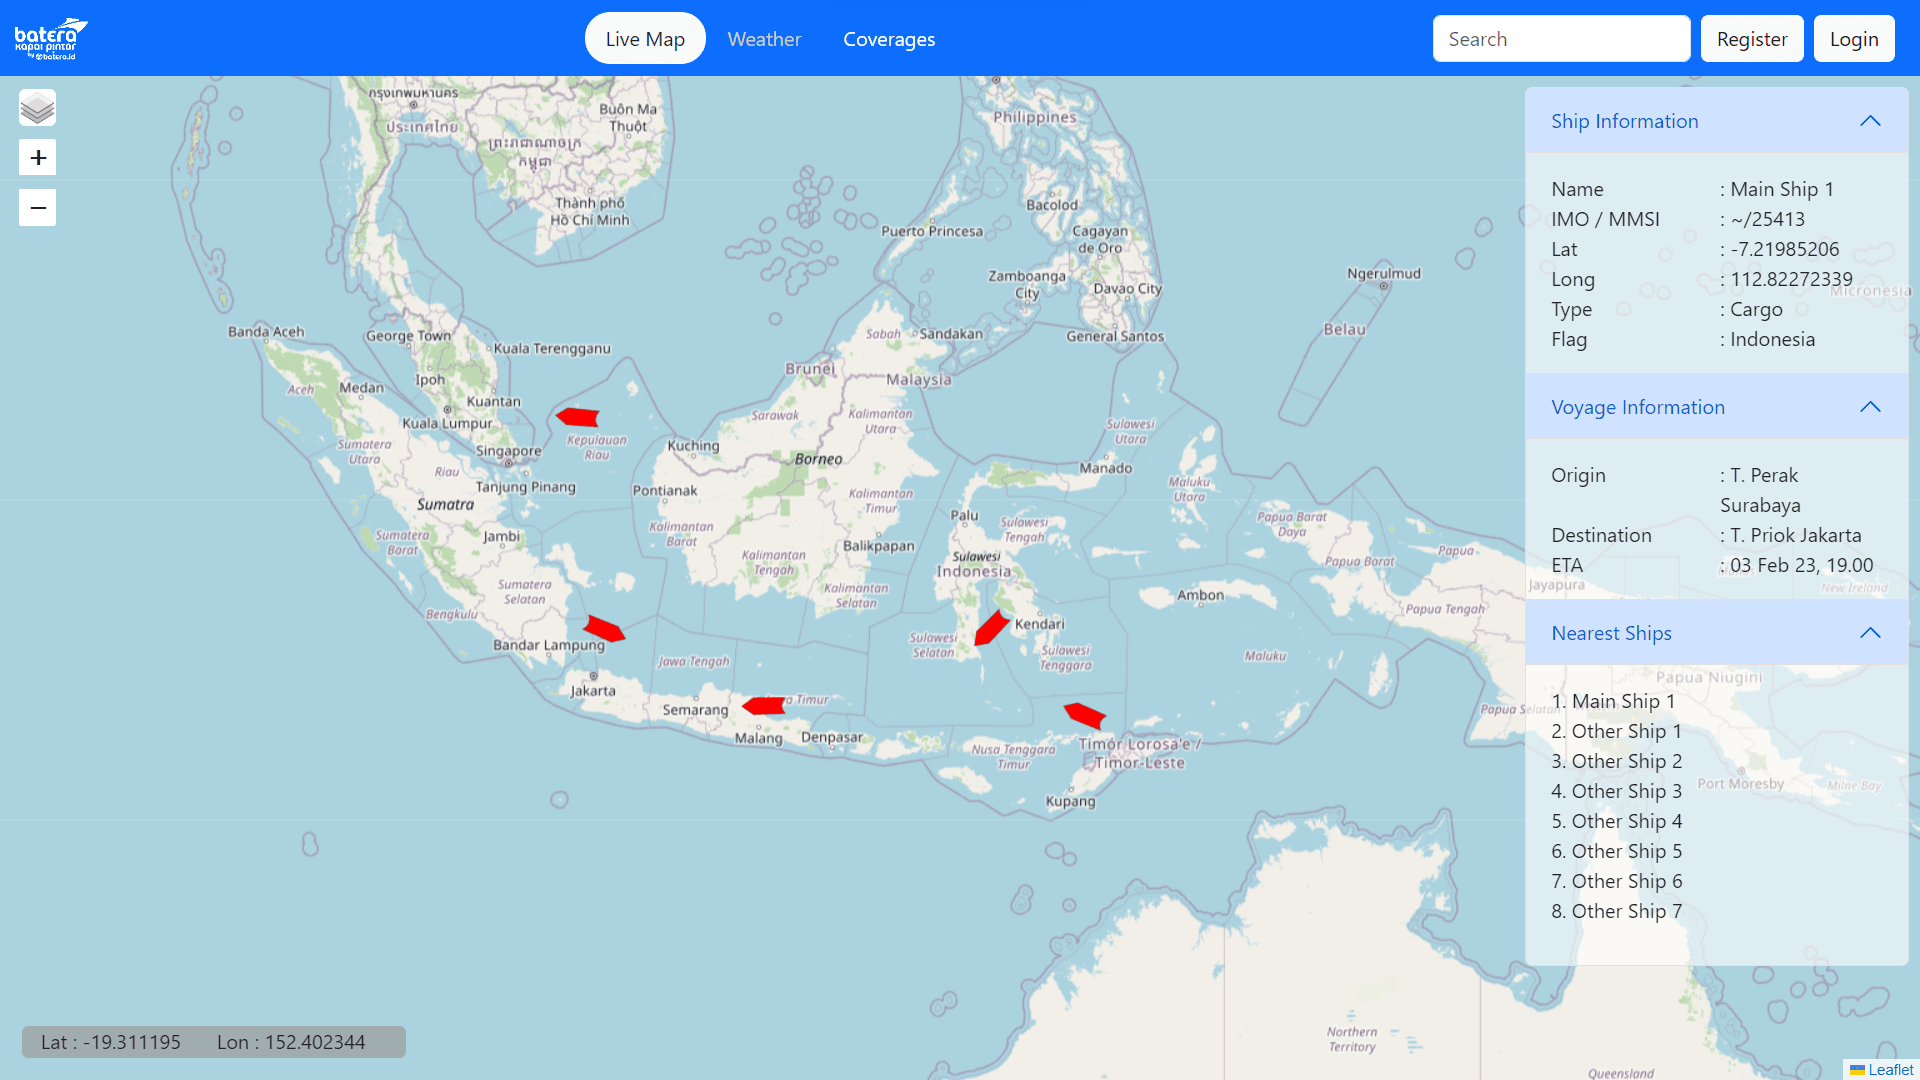Zoom out using the minus control

pos(37,207)
